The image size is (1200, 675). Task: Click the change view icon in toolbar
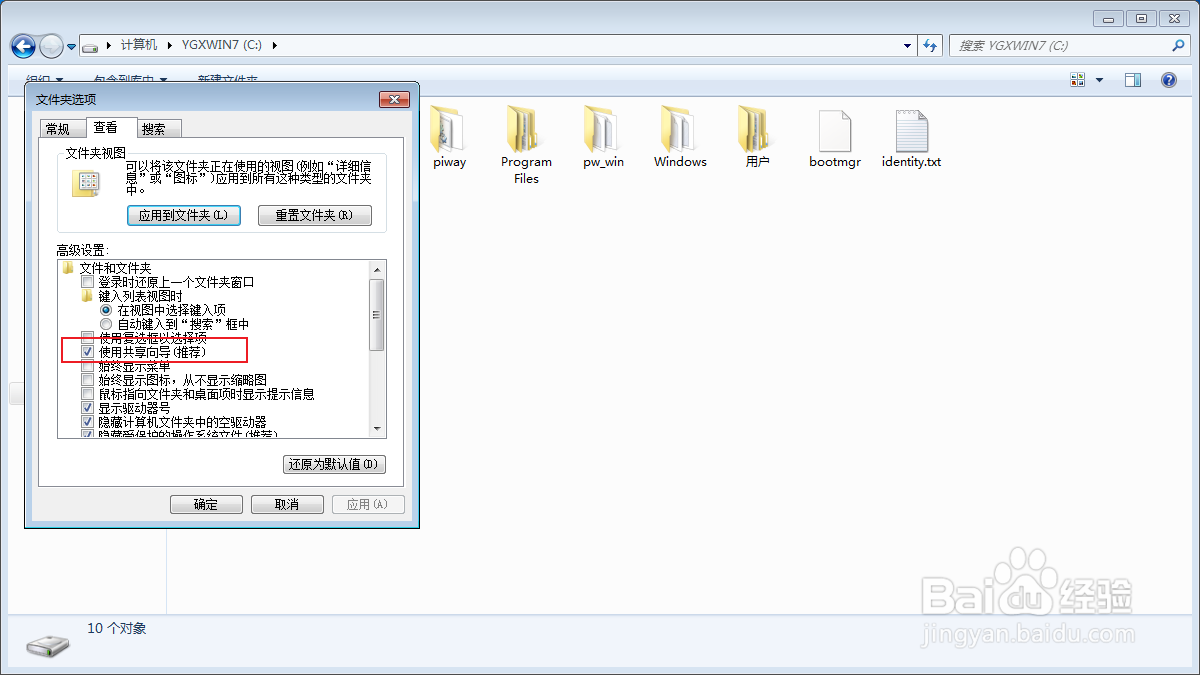[x=1078, y=80]
